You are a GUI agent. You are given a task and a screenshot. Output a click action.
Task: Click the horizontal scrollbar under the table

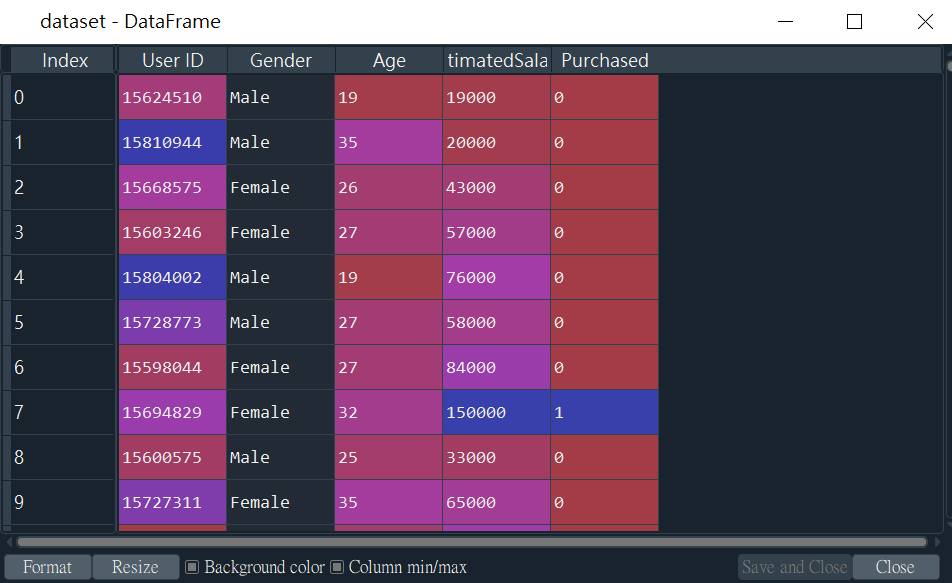point(471,542)
